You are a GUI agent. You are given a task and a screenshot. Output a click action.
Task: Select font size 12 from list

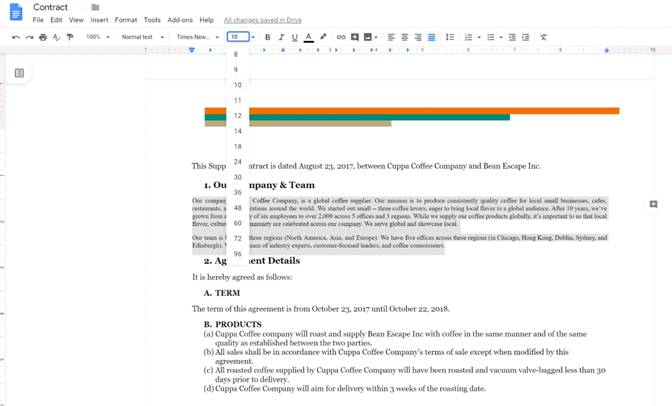[238, 116]
